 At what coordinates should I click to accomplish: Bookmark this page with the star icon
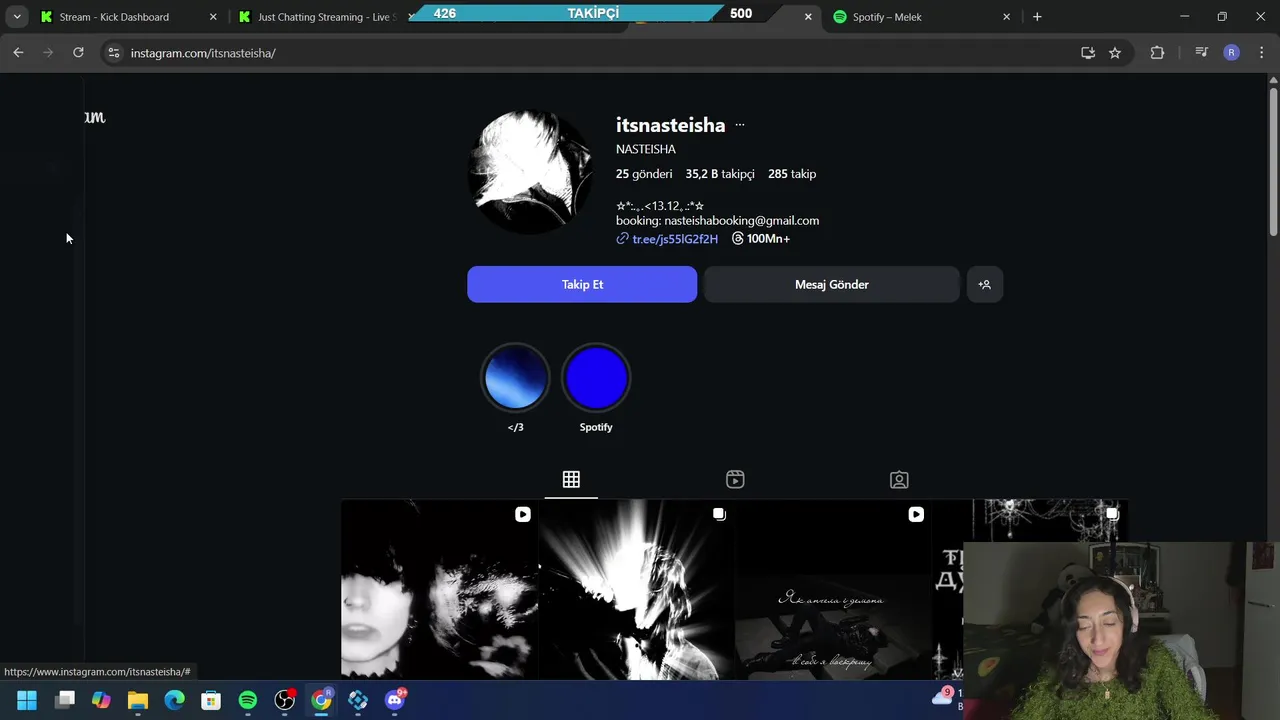pyautogui.click(x=1115, y=53)
